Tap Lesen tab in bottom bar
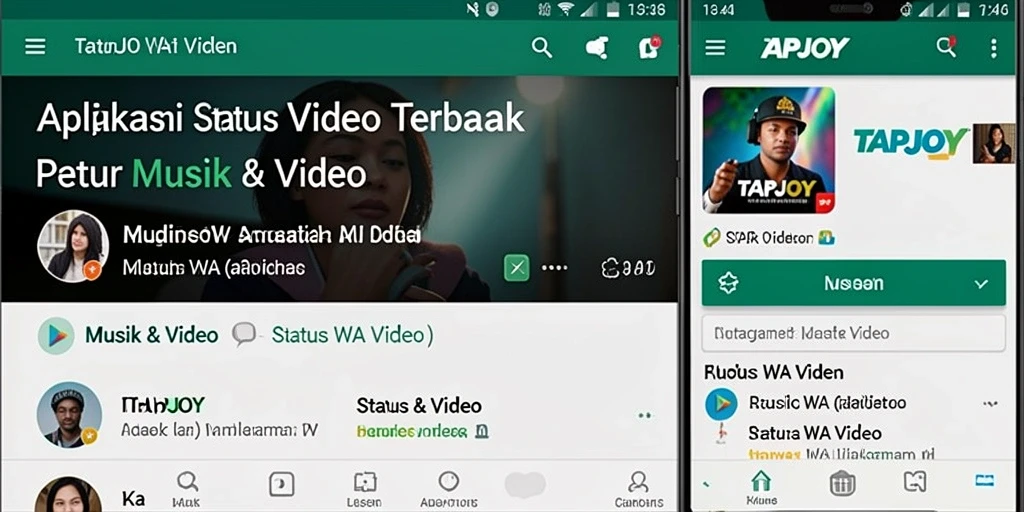The image size is (1024, 512). pyautogui.click(x=365, y=490)
